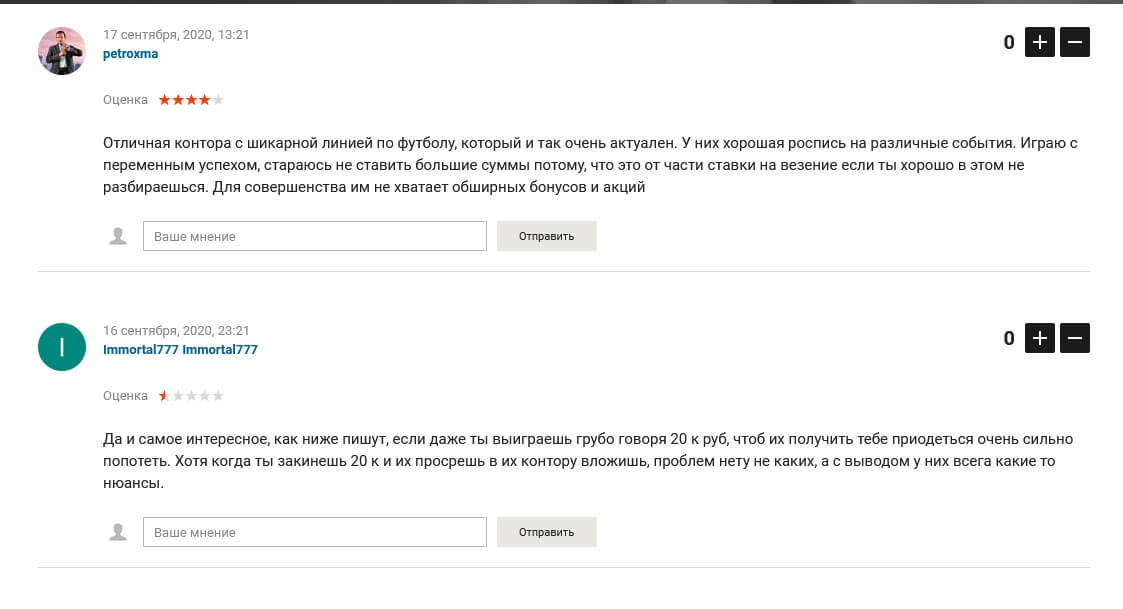Send reply with 'Отправить' under Immortal777's review

[546, 532]
